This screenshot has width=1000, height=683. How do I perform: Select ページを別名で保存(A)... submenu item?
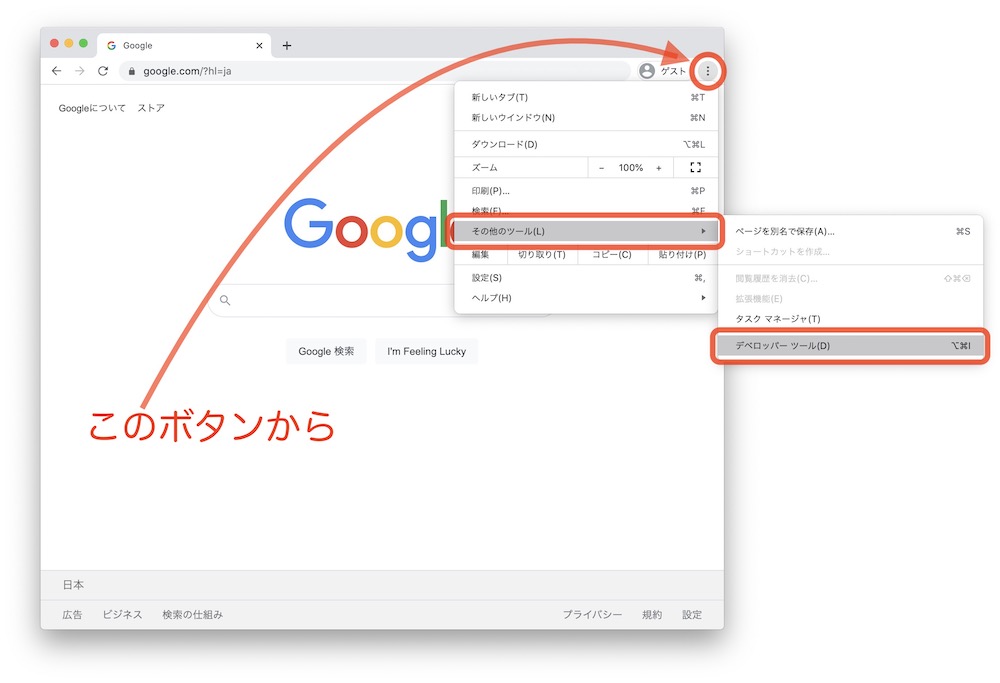(851, 231)
